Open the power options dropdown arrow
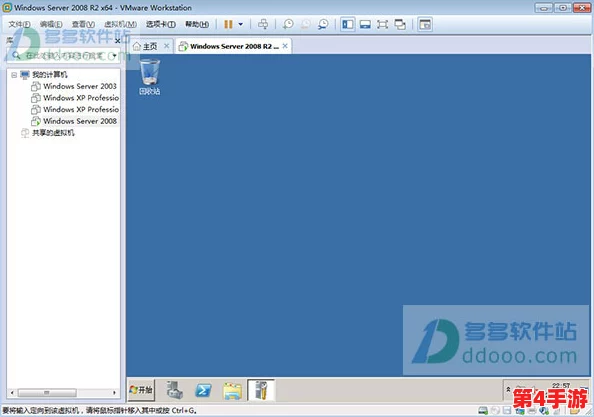The image size is (594, 417). click(x=241, y=25)
